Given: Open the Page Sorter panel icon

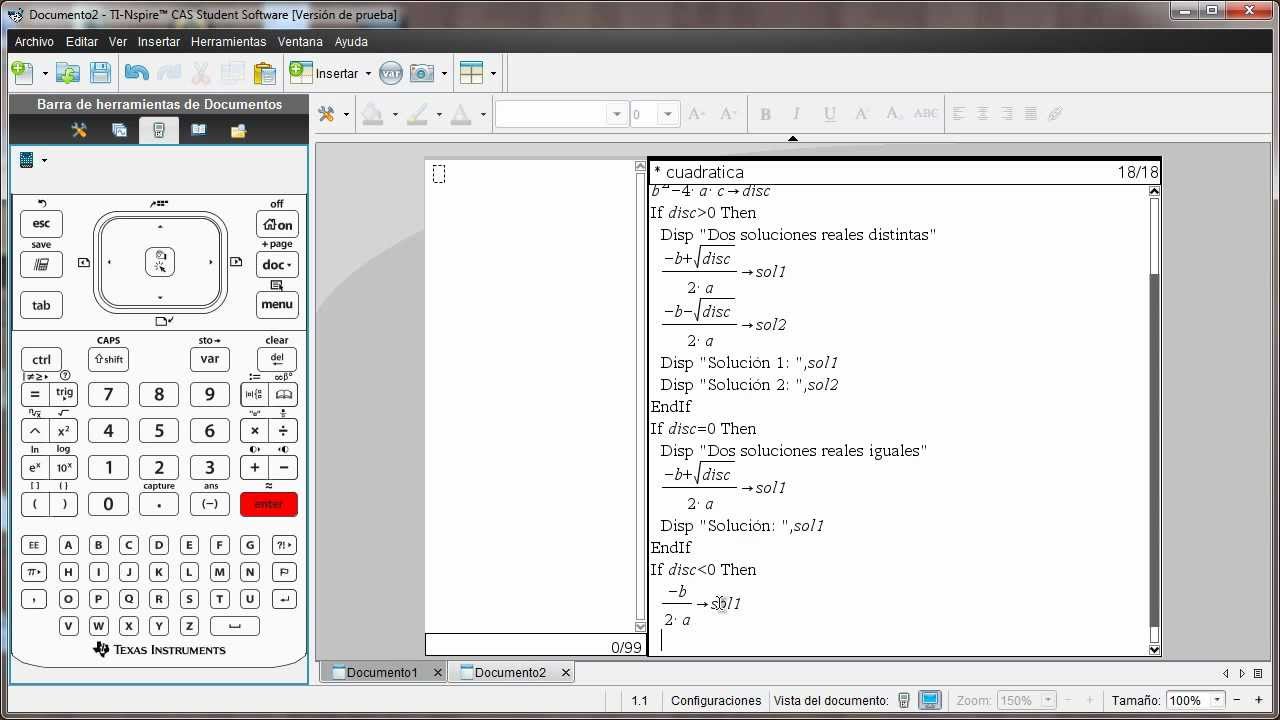Looking at the screenshot, I should tap(119, 130).
